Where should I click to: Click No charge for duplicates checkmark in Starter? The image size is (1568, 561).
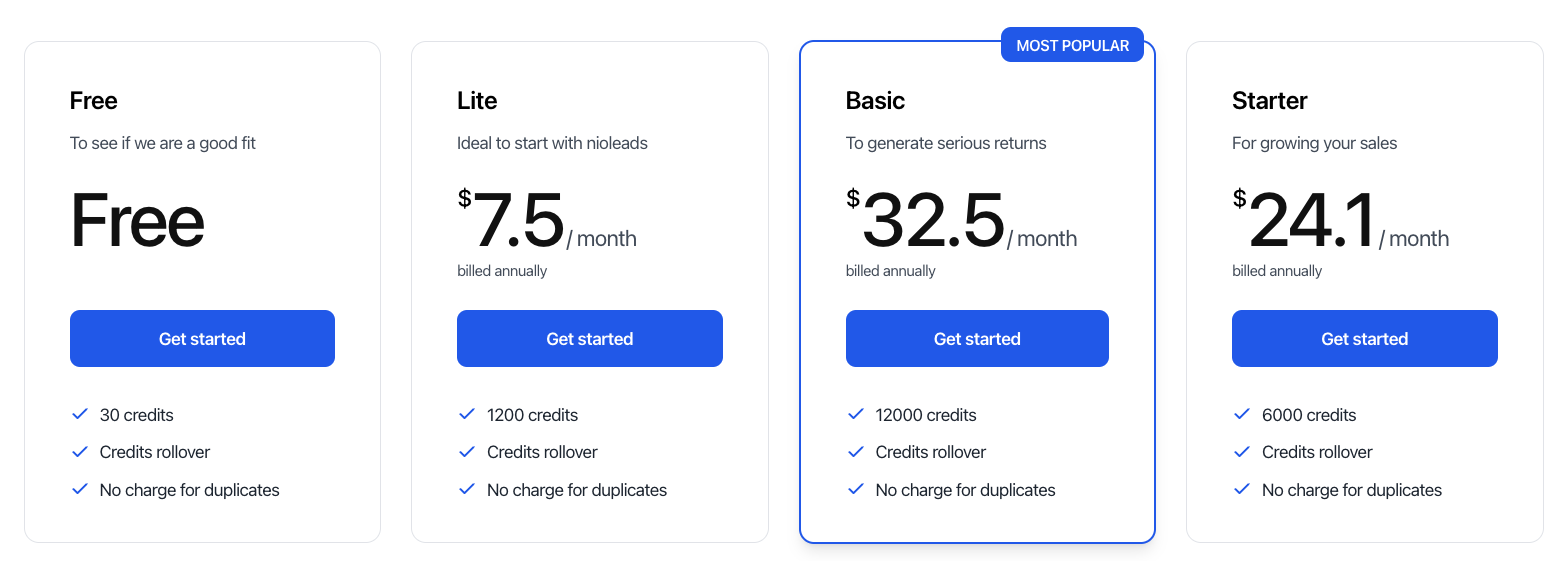tap(1242, 489)
